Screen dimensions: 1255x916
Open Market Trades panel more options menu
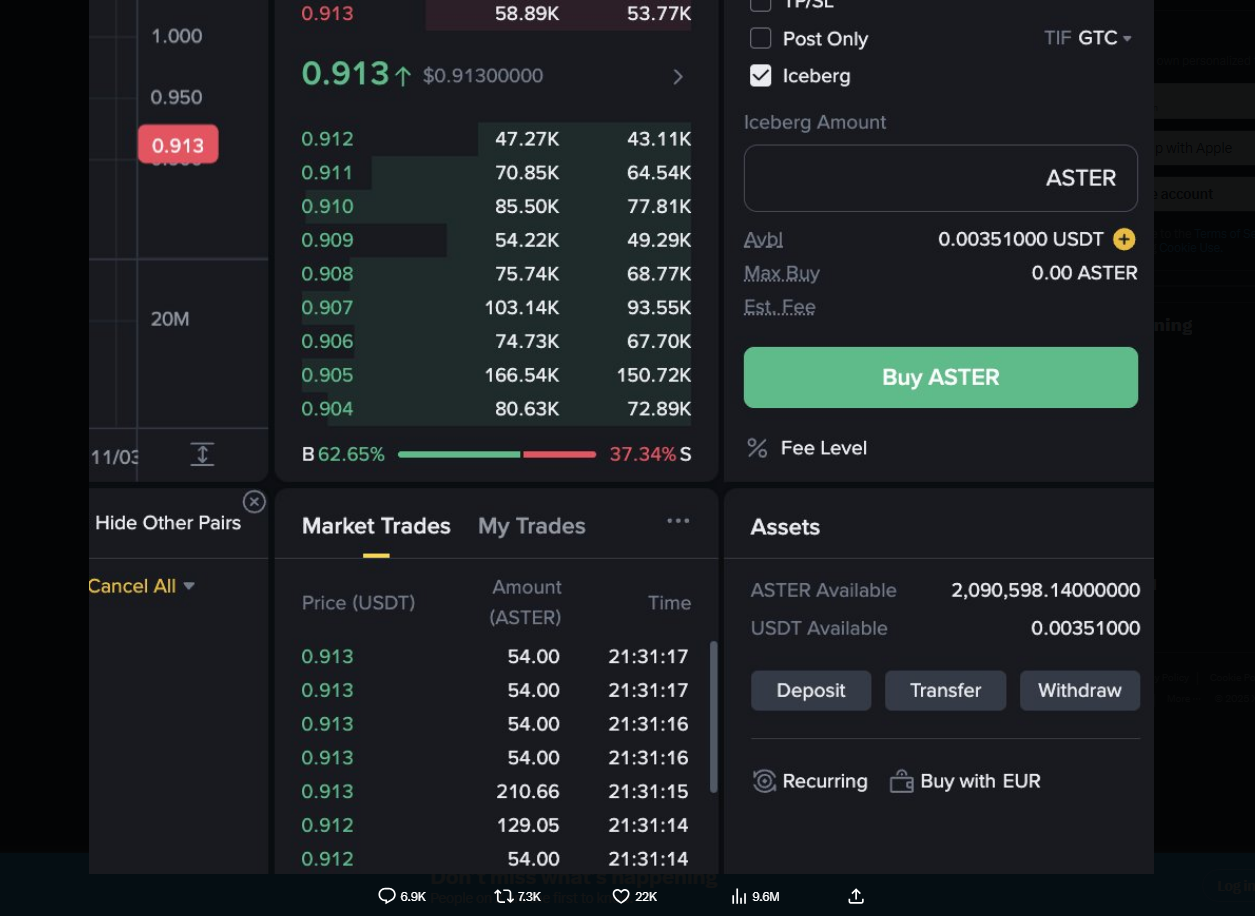[x=678, y=520]
